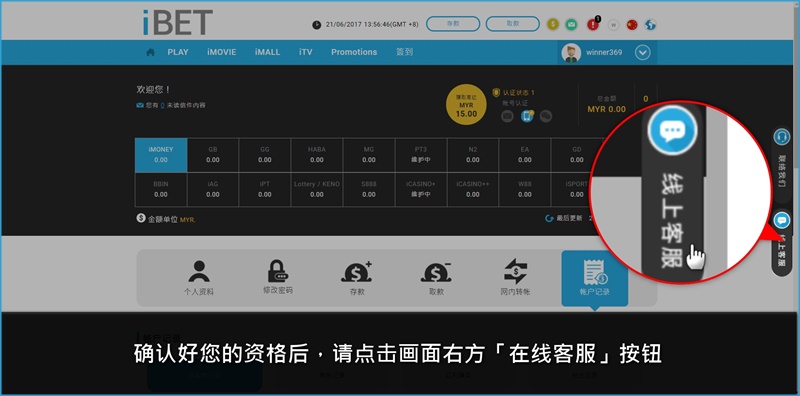The height and width of the screenshot is (396, 800).
Task: Click the home icon in navigation bar
Action: [x=151, y=52]
